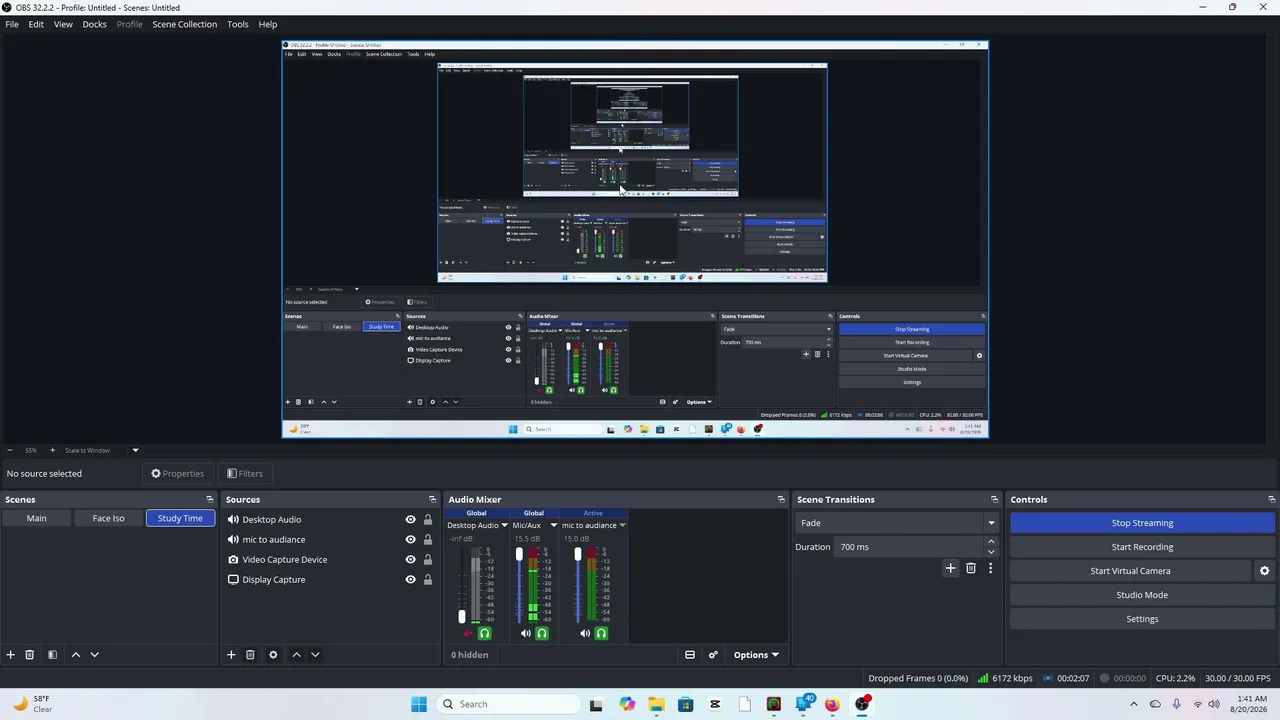This screenshot has height=720, width=1280.
Task: Open the Edit menu
Action: [36, 24]
